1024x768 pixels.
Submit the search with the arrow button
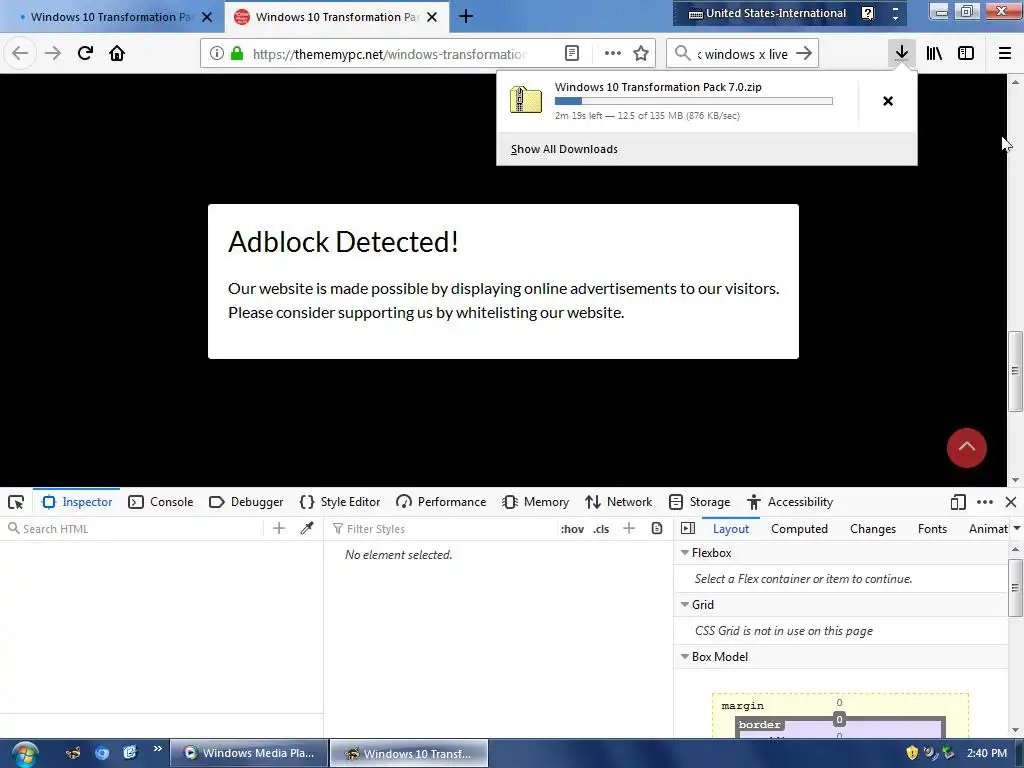[804, 54]
